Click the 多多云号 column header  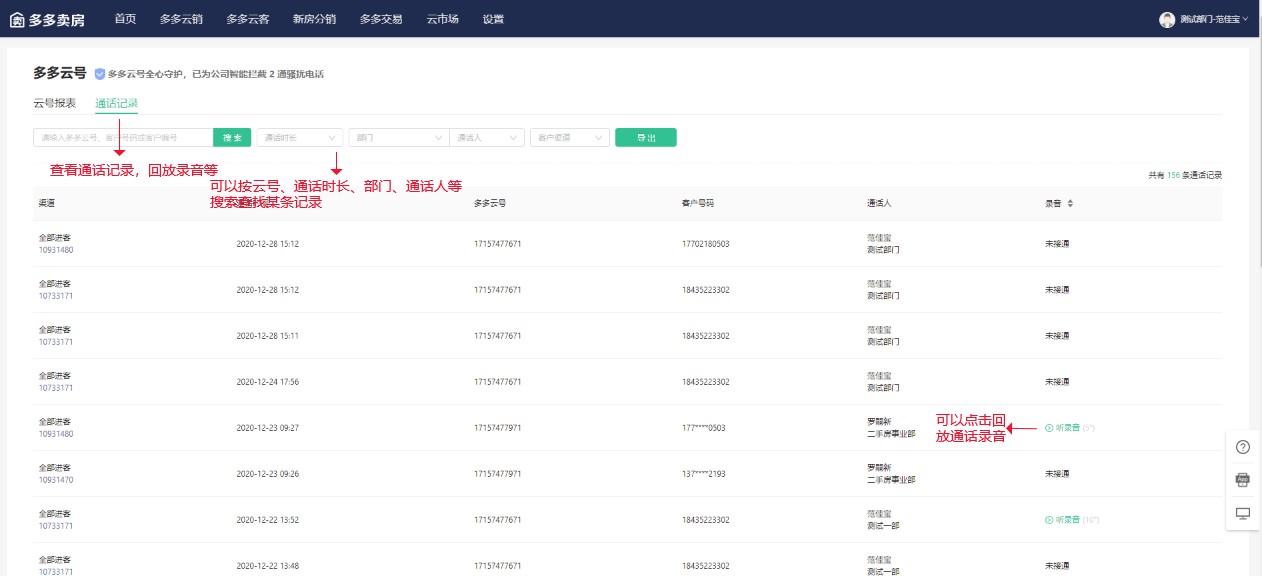[x=490, y=203]
